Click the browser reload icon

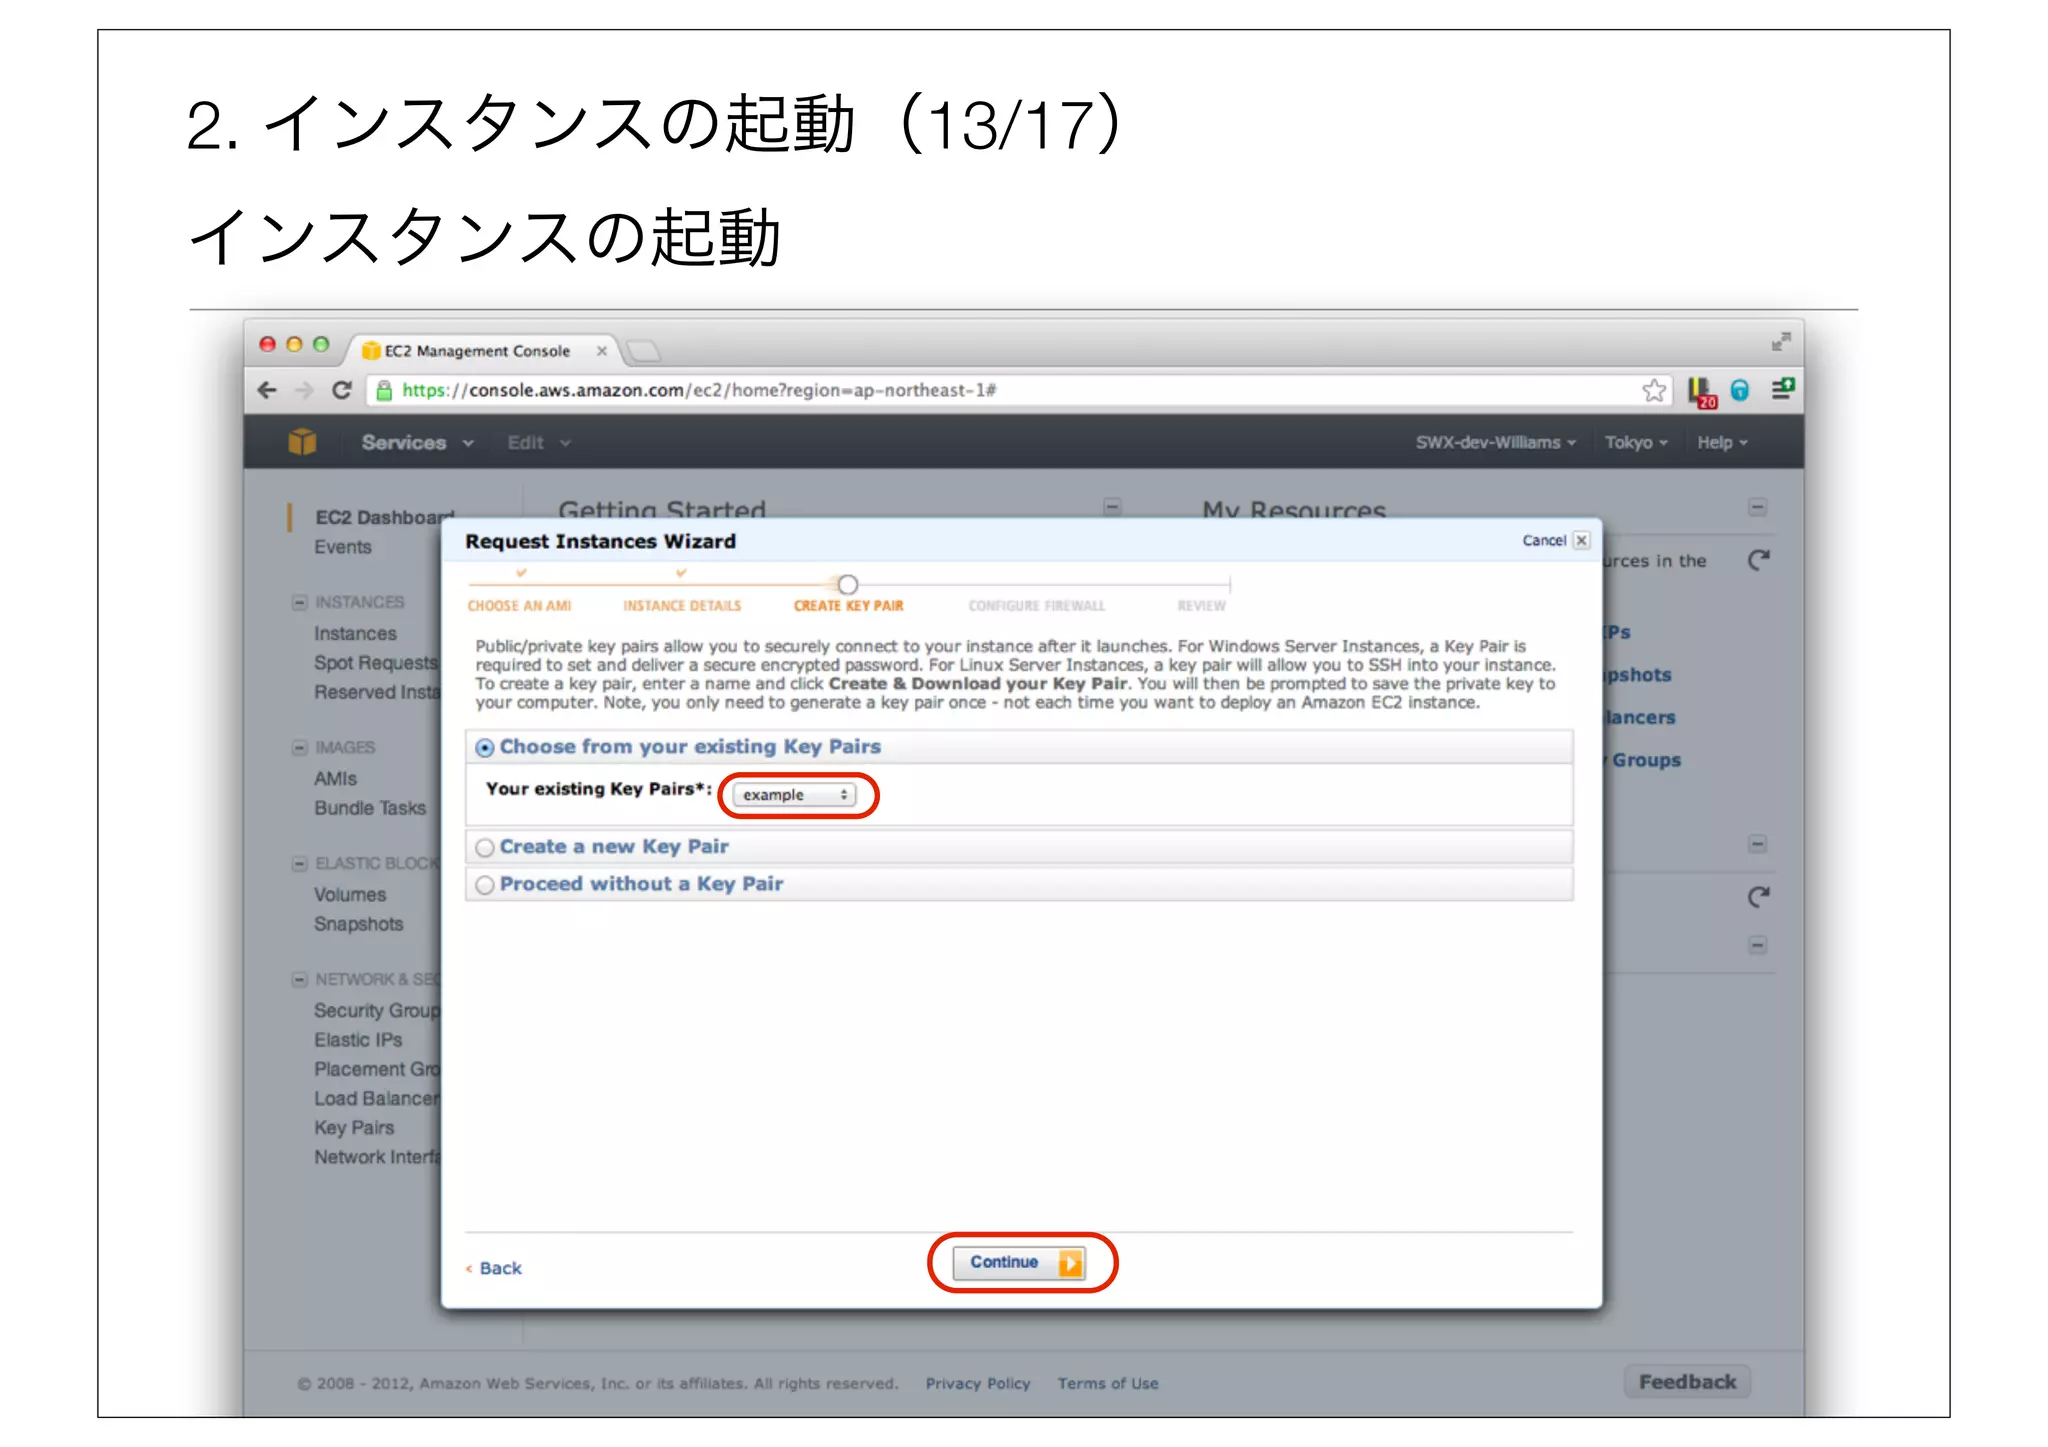[x=342, y=390]
